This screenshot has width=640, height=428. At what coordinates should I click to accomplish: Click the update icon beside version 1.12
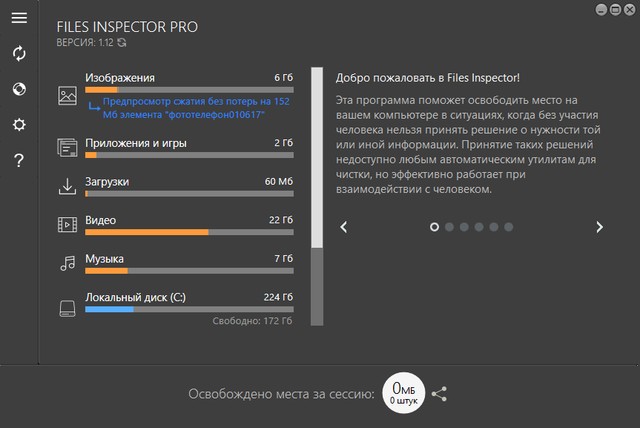coord(122,43)
